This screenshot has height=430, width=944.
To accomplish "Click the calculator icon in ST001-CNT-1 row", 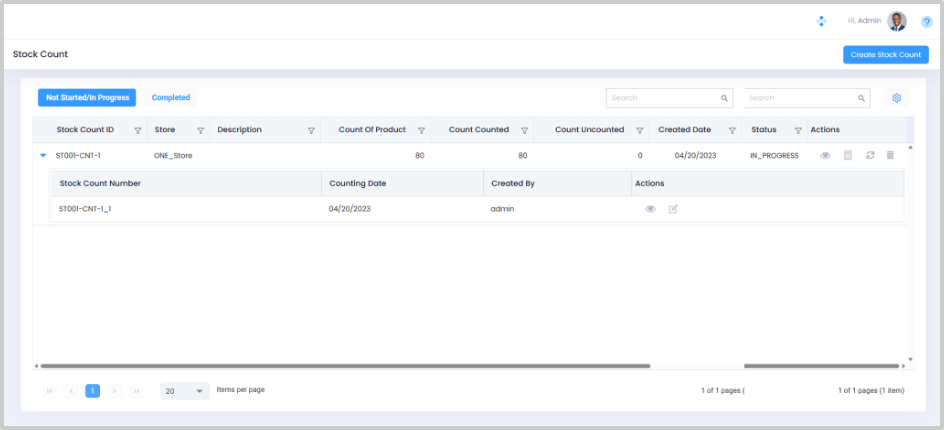I will pos(848,156).
